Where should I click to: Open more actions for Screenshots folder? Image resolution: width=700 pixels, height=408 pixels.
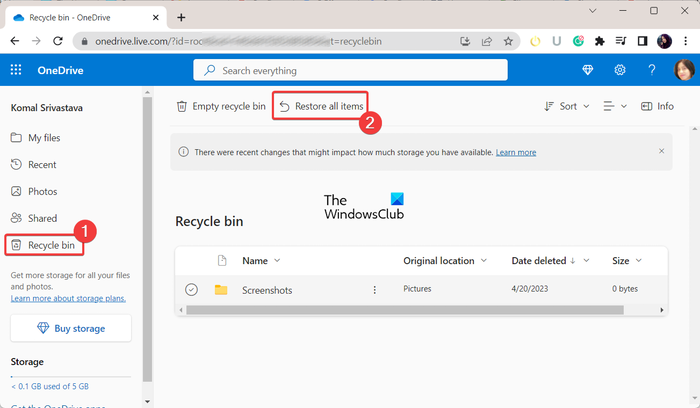375,290
